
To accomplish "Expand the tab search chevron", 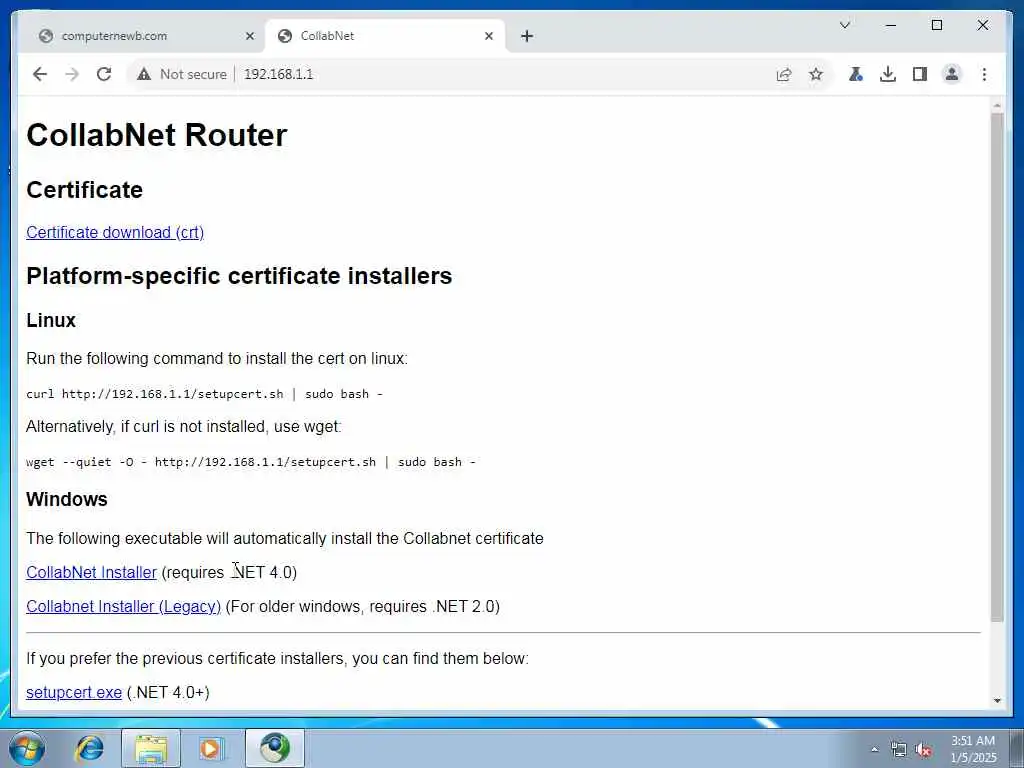I will coord(844,25).
